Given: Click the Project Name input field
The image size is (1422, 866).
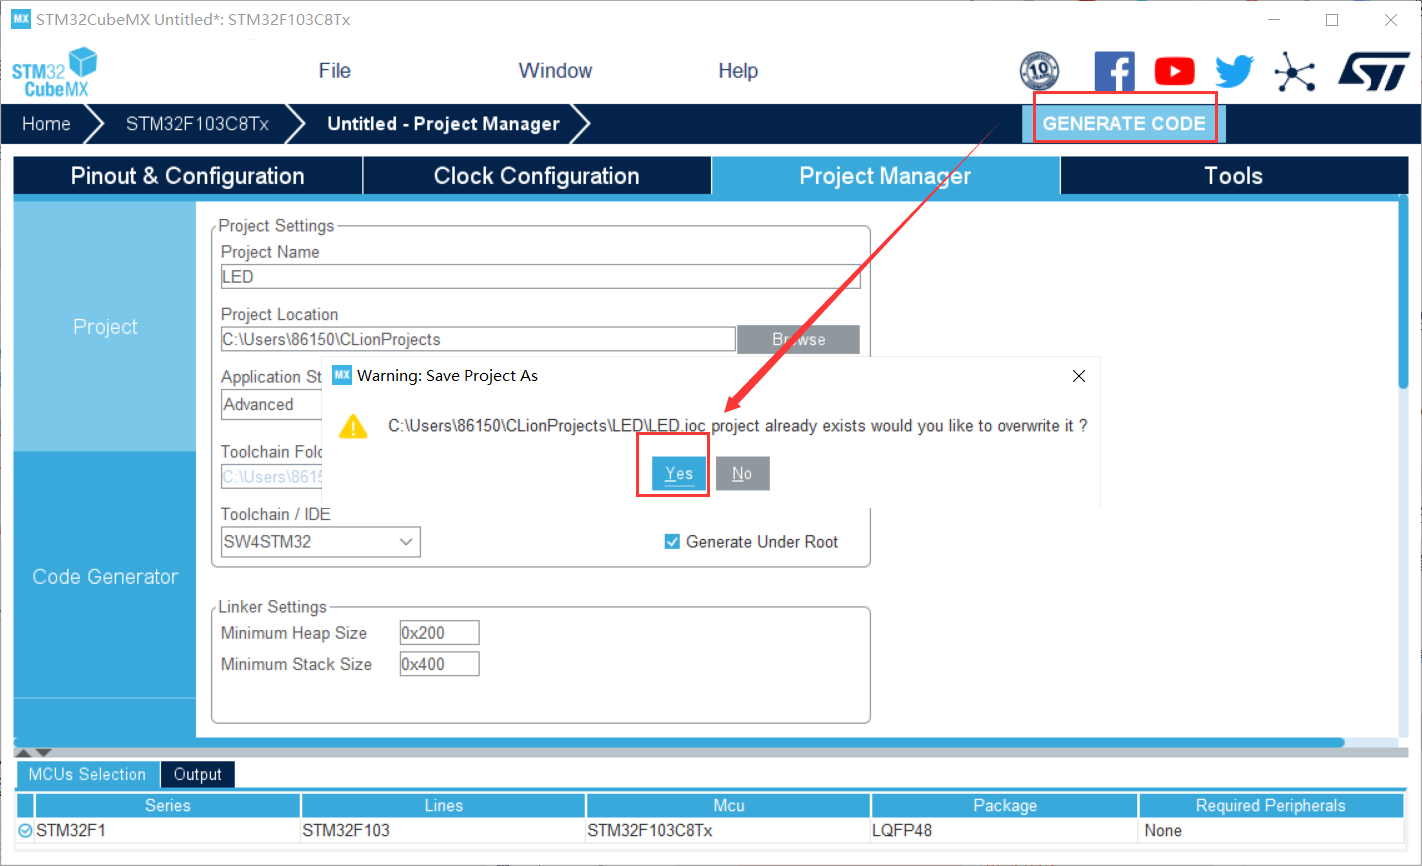Looking at the screenshot, I should pos(540,277).
